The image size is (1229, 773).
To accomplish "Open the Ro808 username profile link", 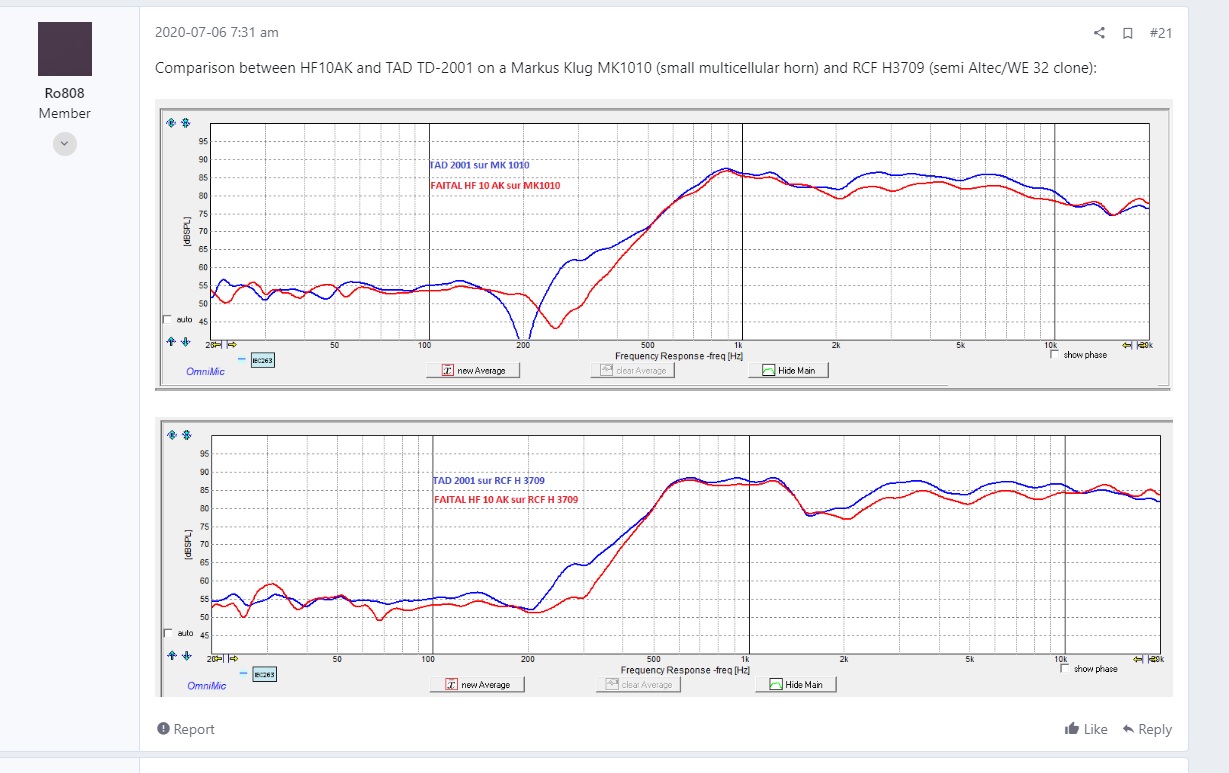I will (65, 93).
